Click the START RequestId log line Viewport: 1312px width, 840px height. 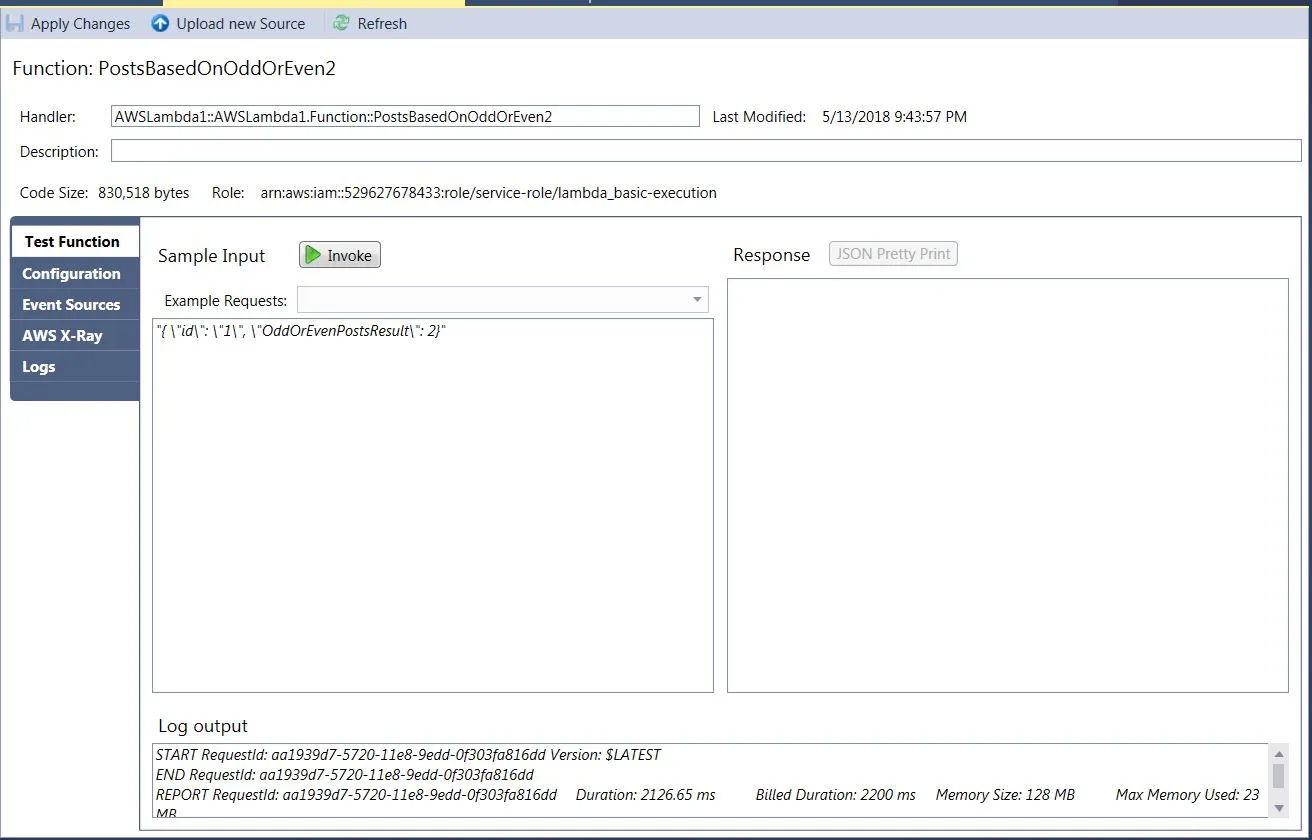[x=408, y=755]
